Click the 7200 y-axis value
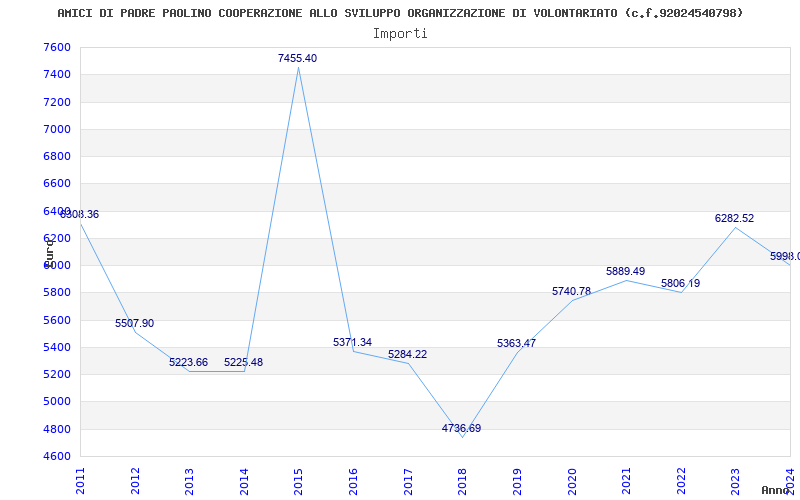This screenshot has height=500, width=800. tap(57, 102)
